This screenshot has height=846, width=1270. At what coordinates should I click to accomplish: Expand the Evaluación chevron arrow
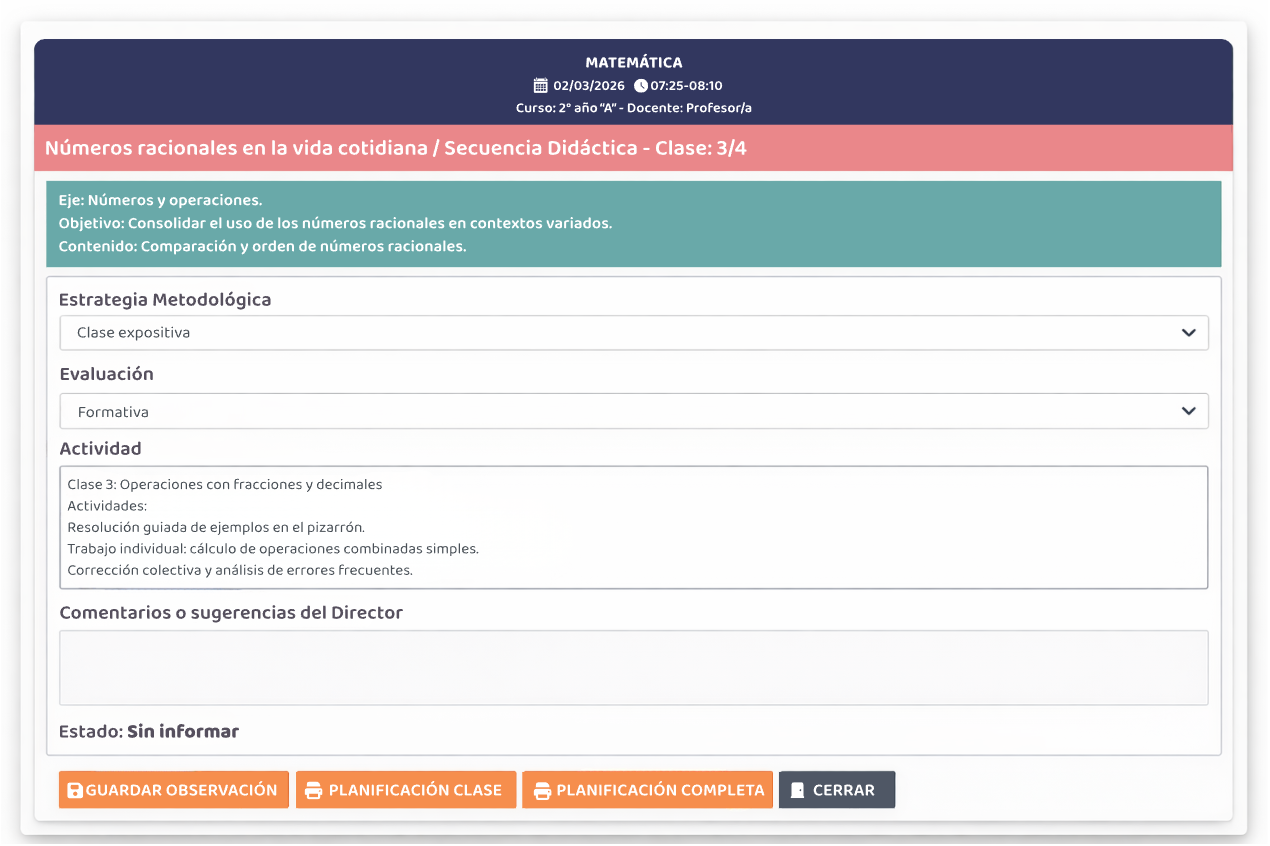tap(1188, 411)
